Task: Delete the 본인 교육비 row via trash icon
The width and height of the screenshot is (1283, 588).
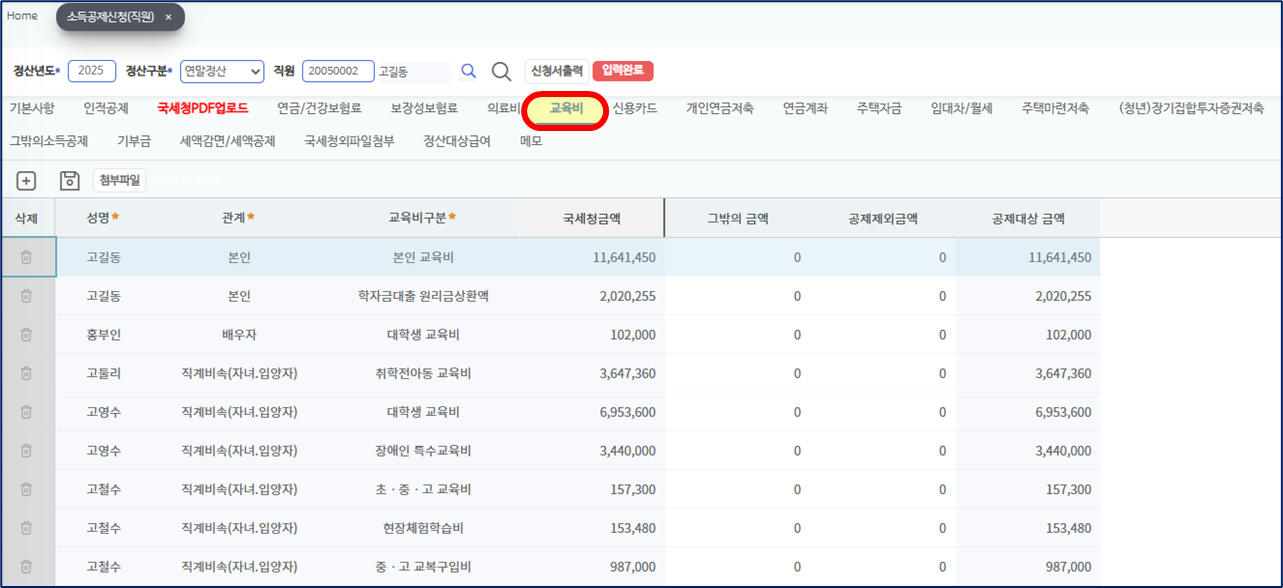Action: (x=26, y=257)
